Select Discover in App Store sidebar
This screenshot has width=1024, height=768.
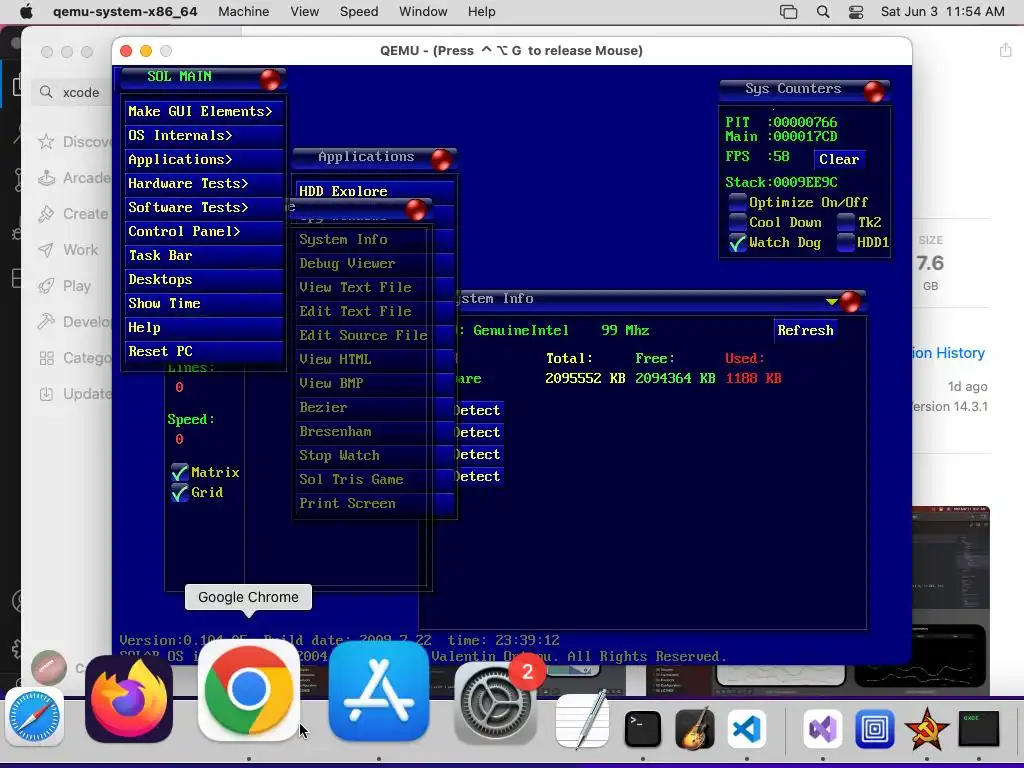point(74,142)
